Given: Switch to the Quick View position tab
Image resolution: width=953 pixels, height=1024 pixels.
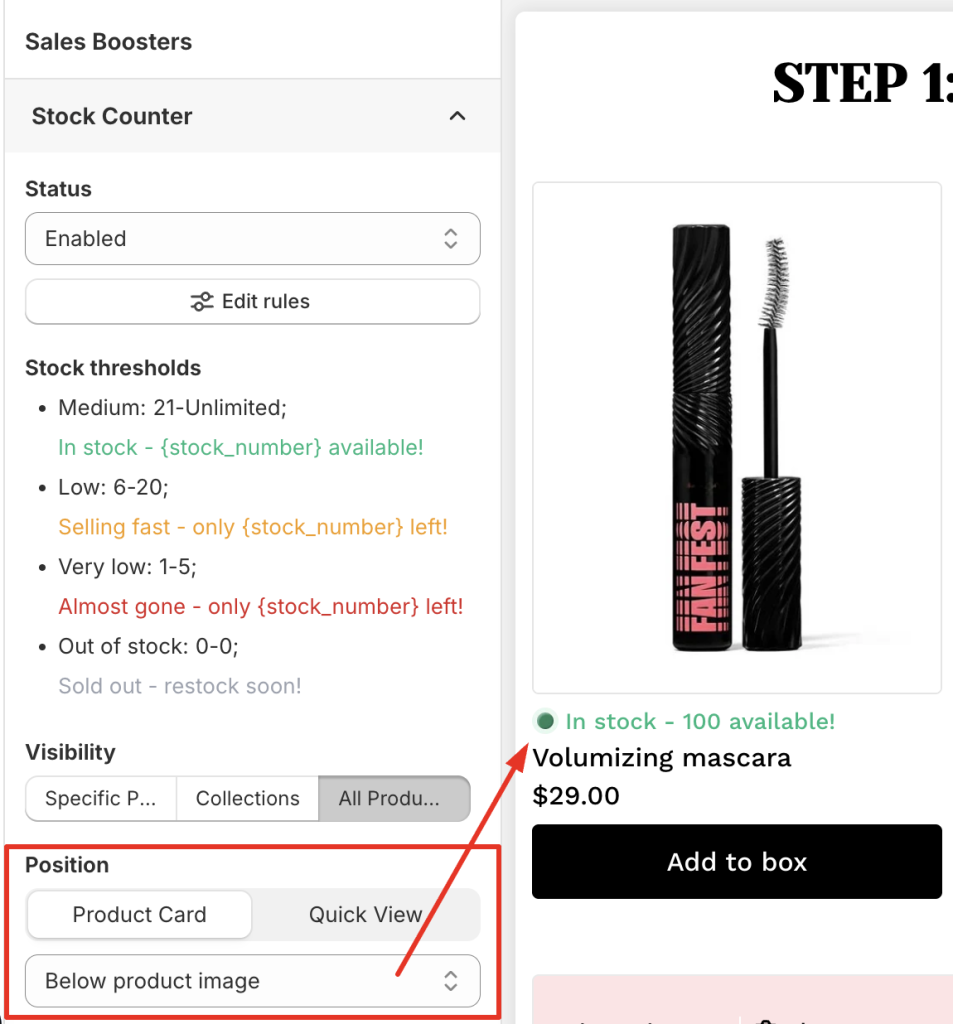Looking at the screenshot, I should [x=365, y=914].
